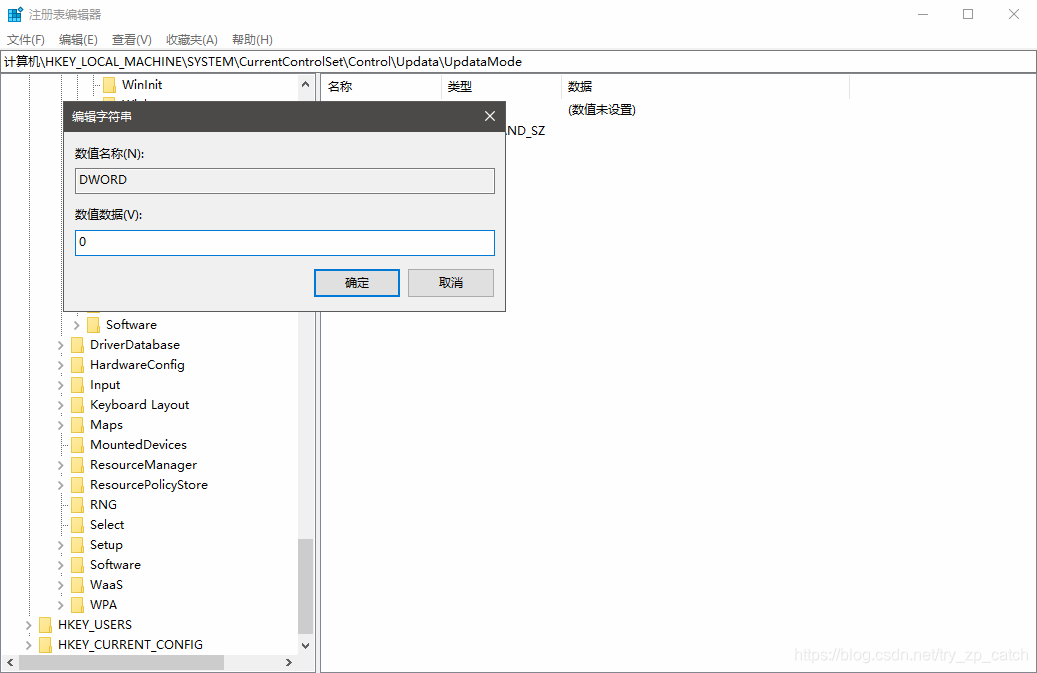Open the 查看(V) menu
This screenshot has width=1037, height=673.
[x=132, y=40]
